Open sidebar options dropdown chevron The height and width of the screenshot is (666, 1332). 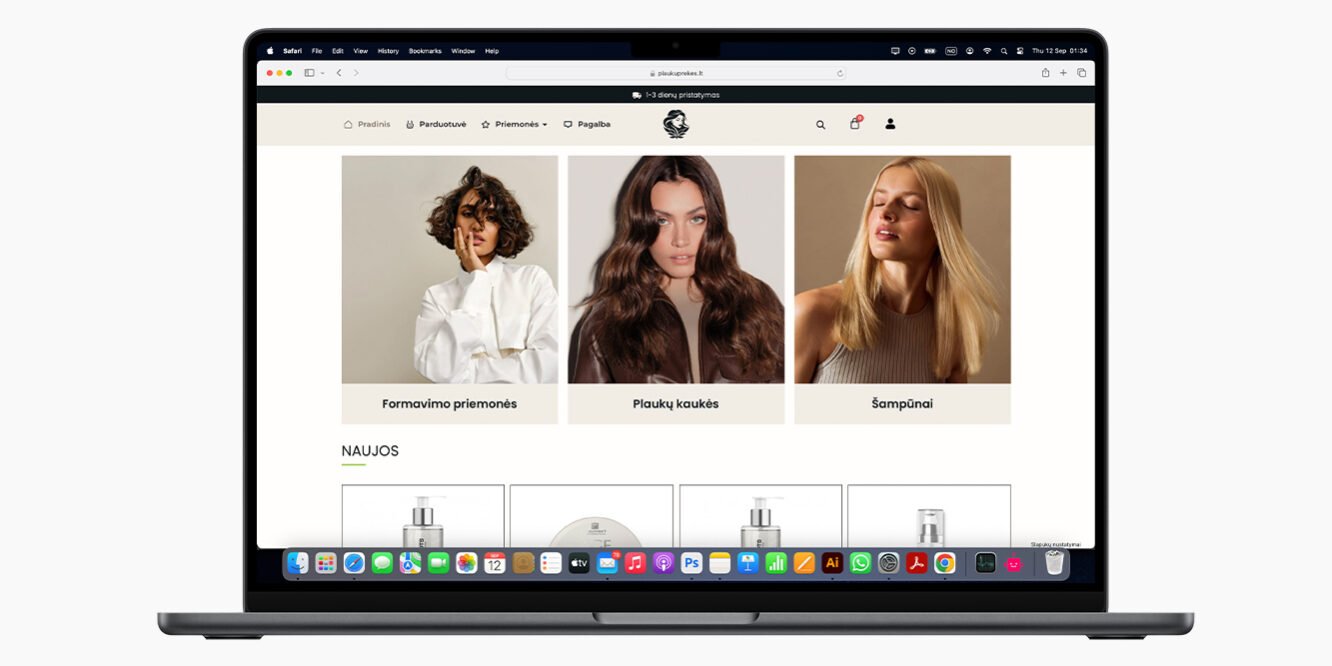(x=322, y=73)
